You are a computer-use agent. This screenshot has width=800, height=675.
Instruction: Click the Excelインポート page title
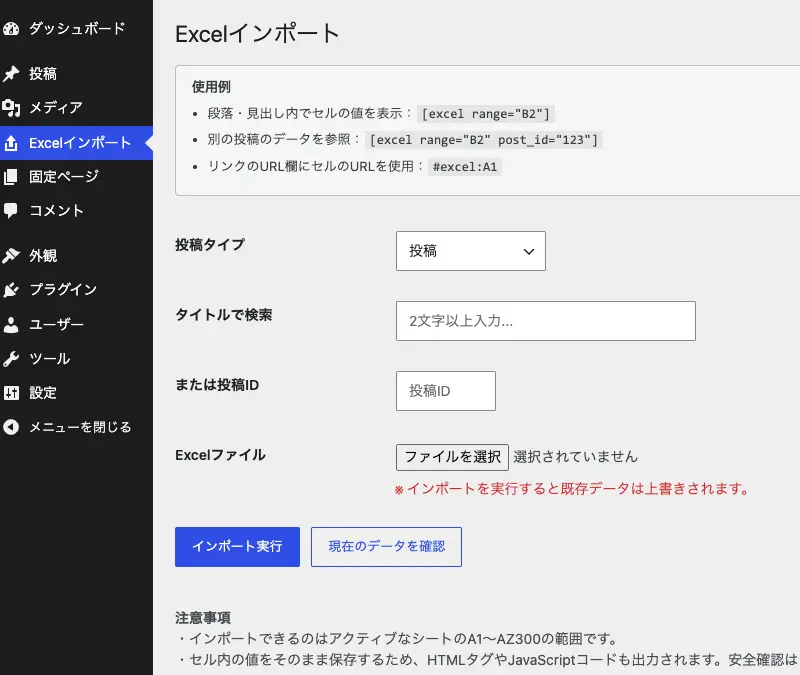[x=257, y=34]
